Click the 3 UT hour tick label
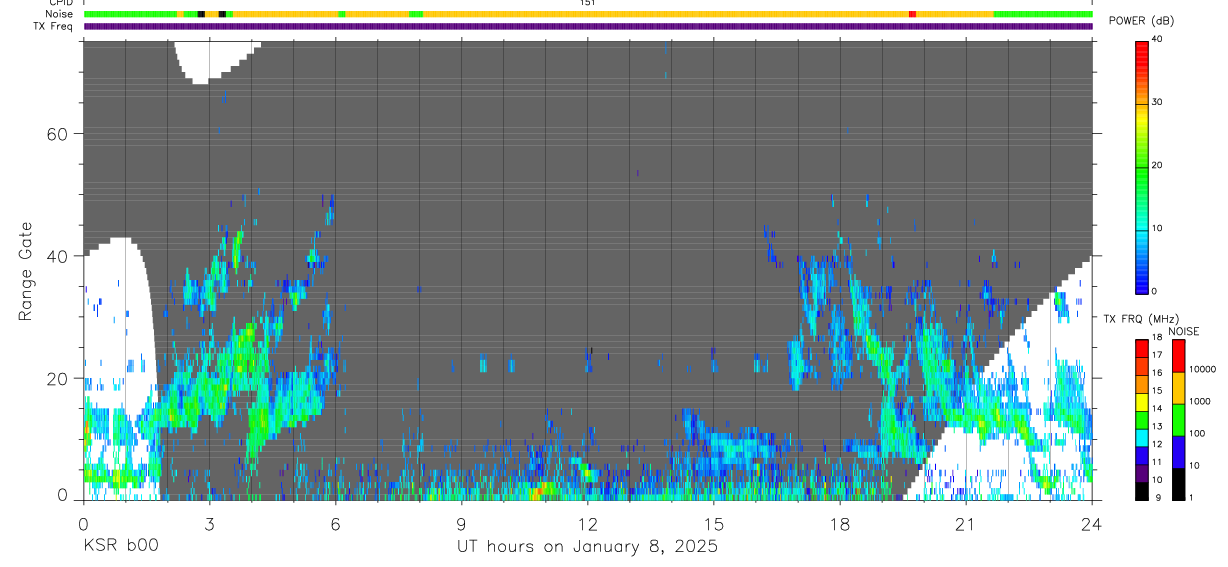Viewport: 1228px width, 567px height. coord(209,524)
